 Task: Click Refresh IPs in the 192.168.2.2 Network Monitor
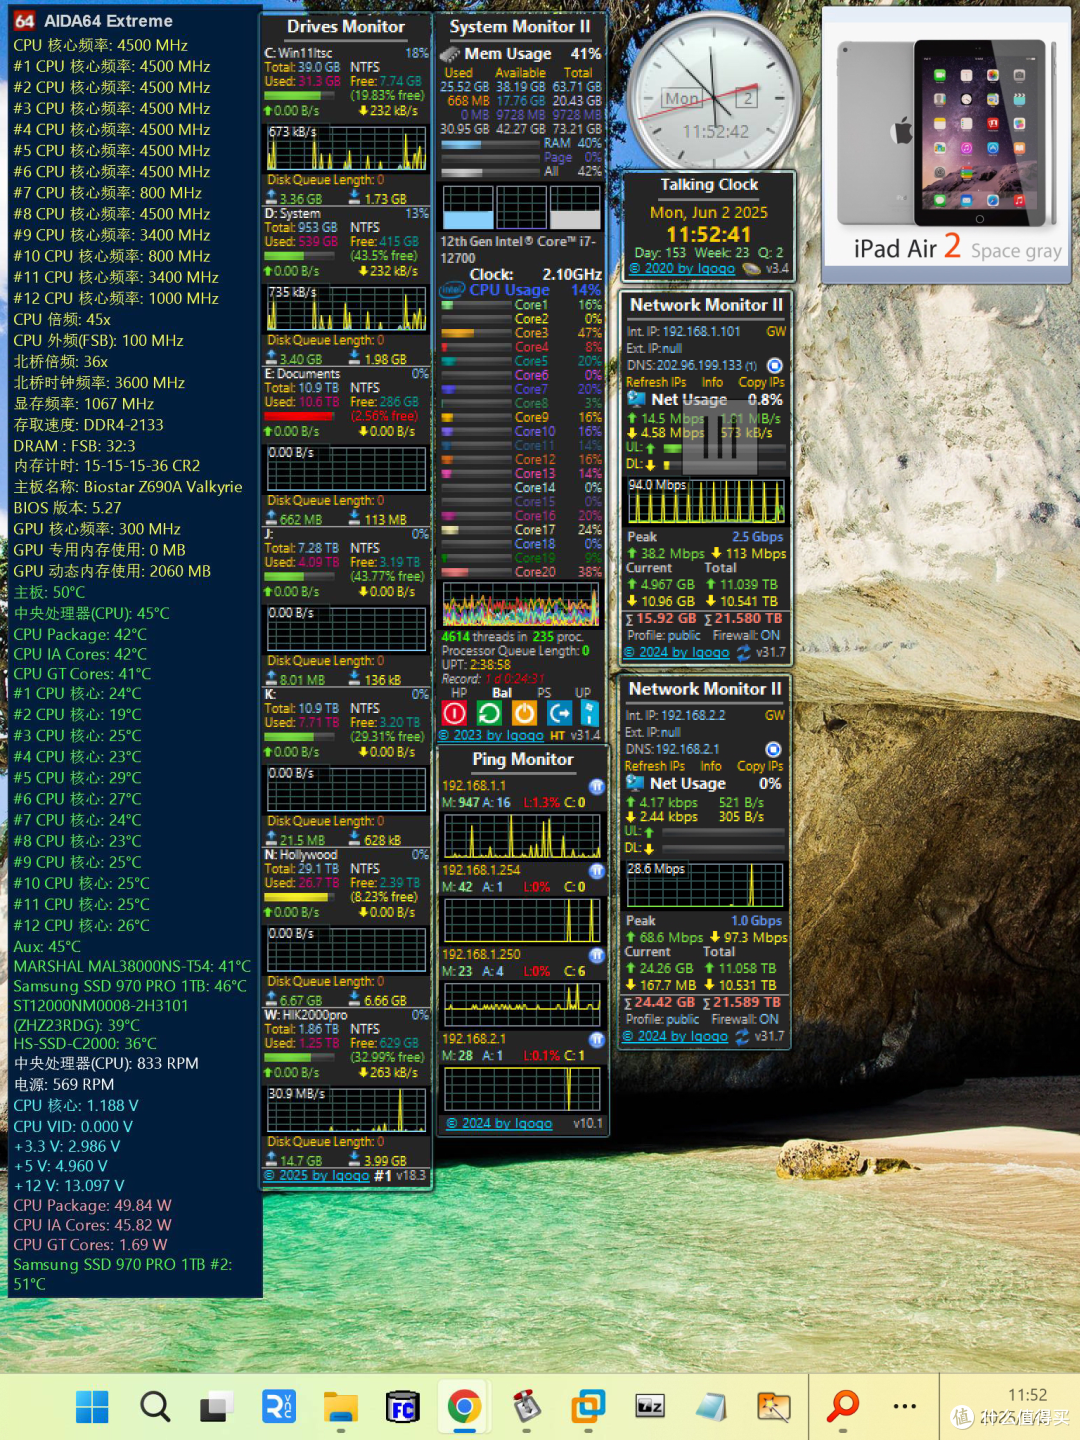click(x=655, y=766)
